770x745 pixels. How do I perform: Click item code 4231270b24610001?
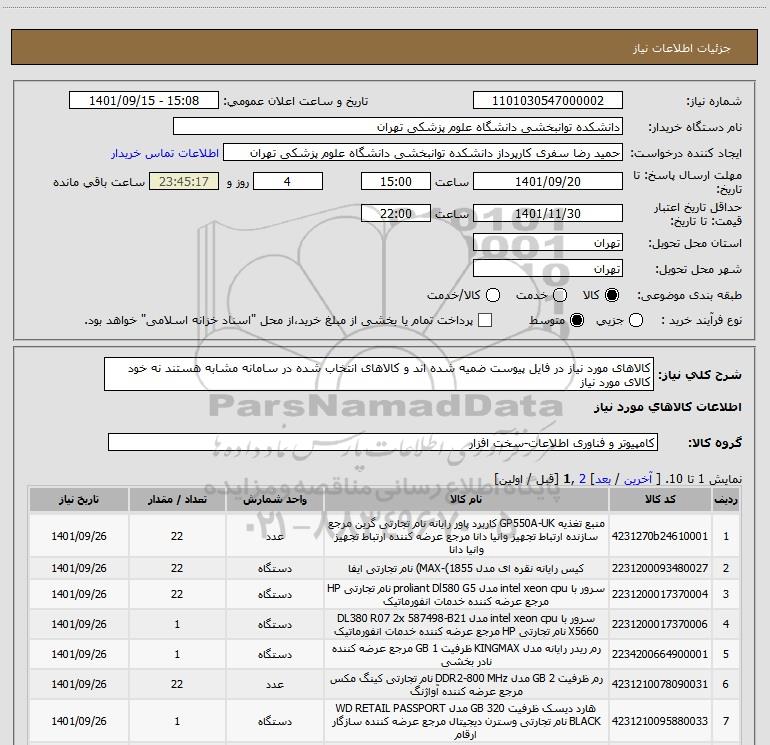660,536
